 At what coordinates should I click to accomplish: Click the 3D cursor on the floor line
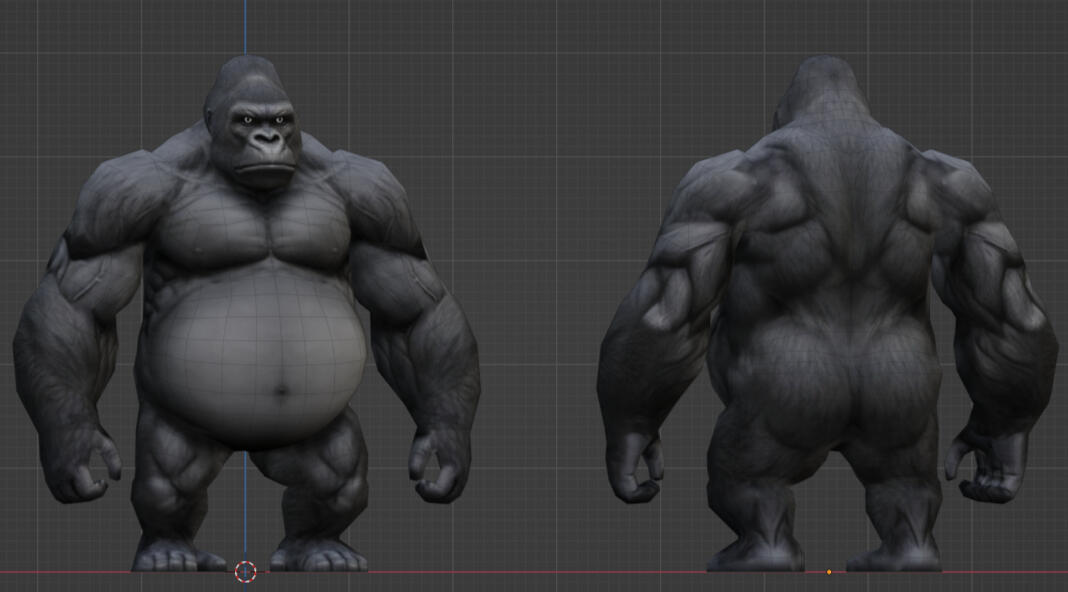point(245,572)
